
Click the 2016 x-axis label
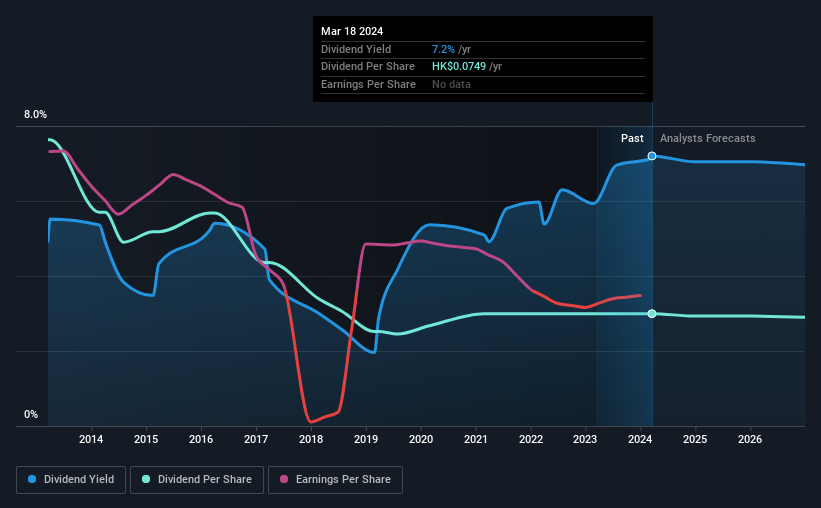click(201, 439)
